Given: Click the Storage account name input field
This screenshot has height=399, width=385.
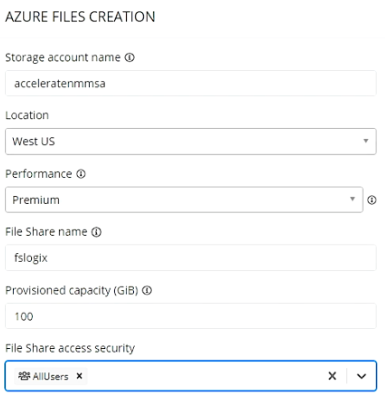Looking at the screenshot, I should (191, 83).
